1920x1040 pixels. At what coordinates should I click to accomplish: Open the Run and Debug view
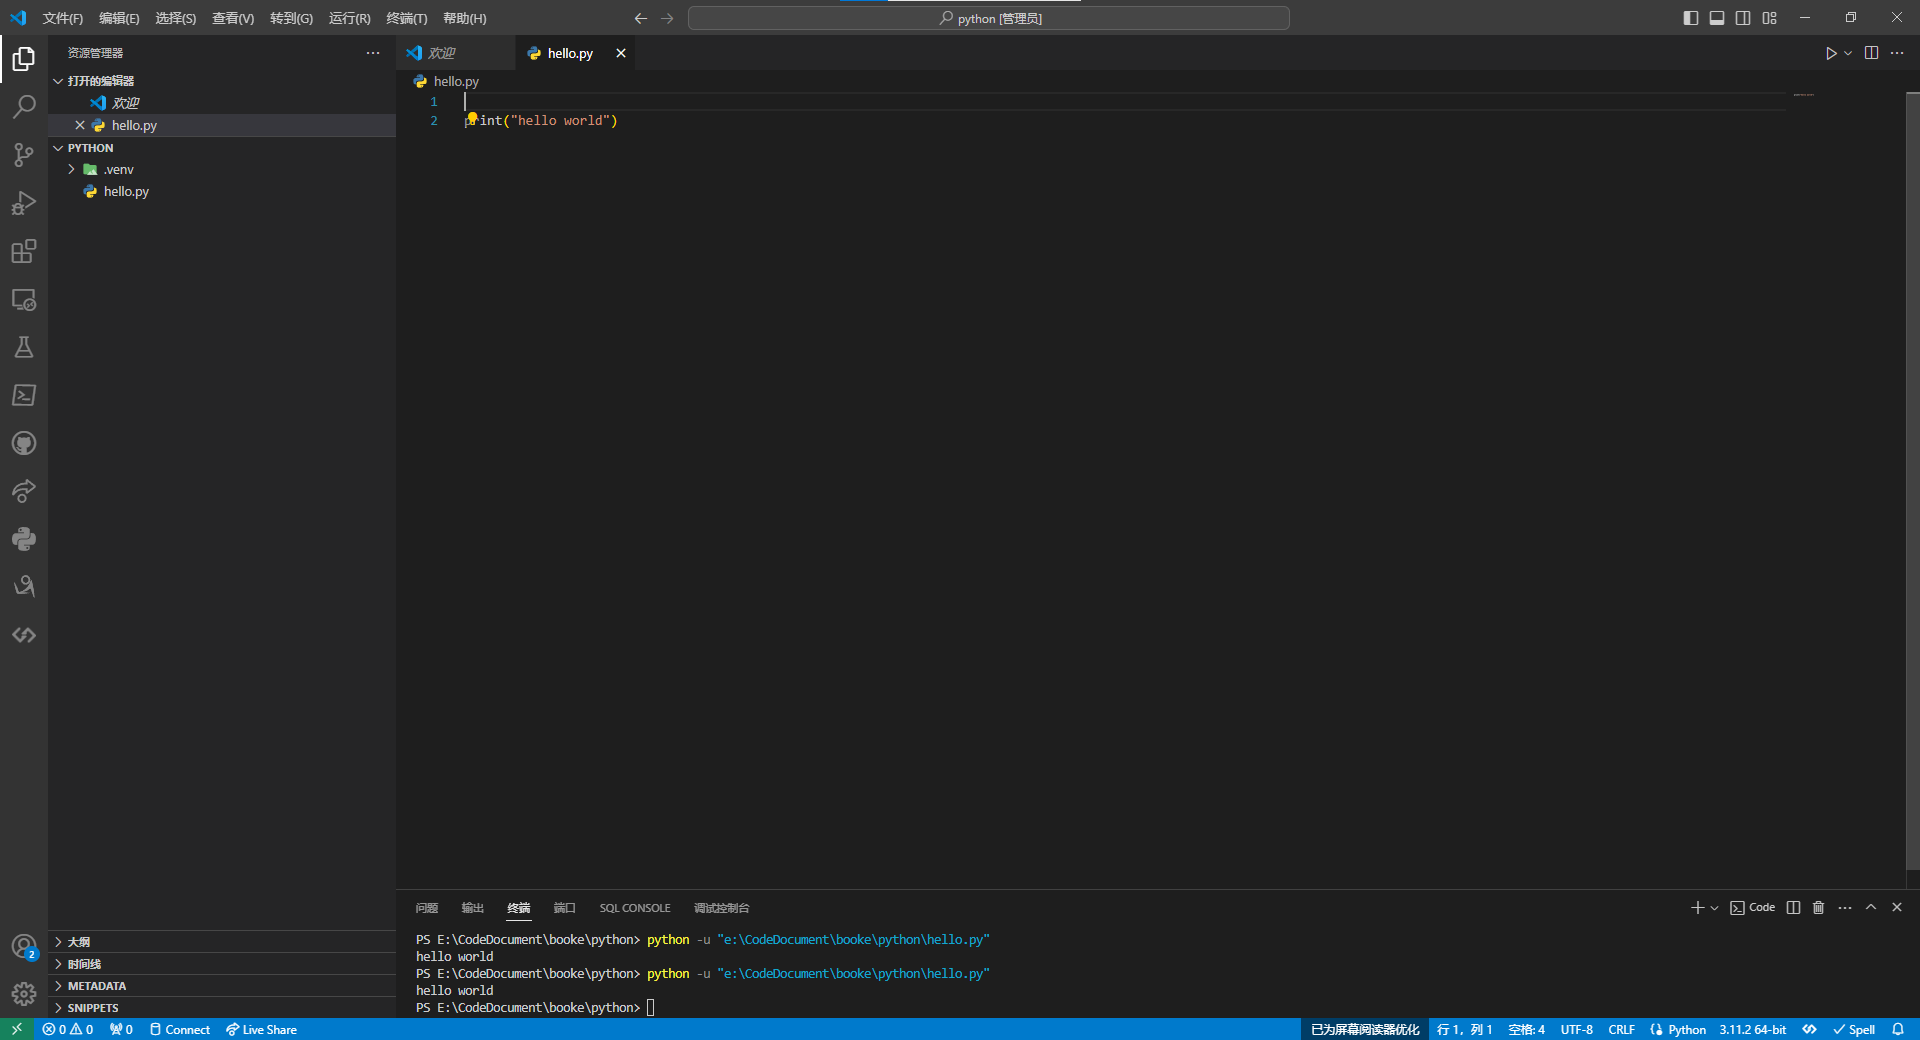(x=24, y=203)
